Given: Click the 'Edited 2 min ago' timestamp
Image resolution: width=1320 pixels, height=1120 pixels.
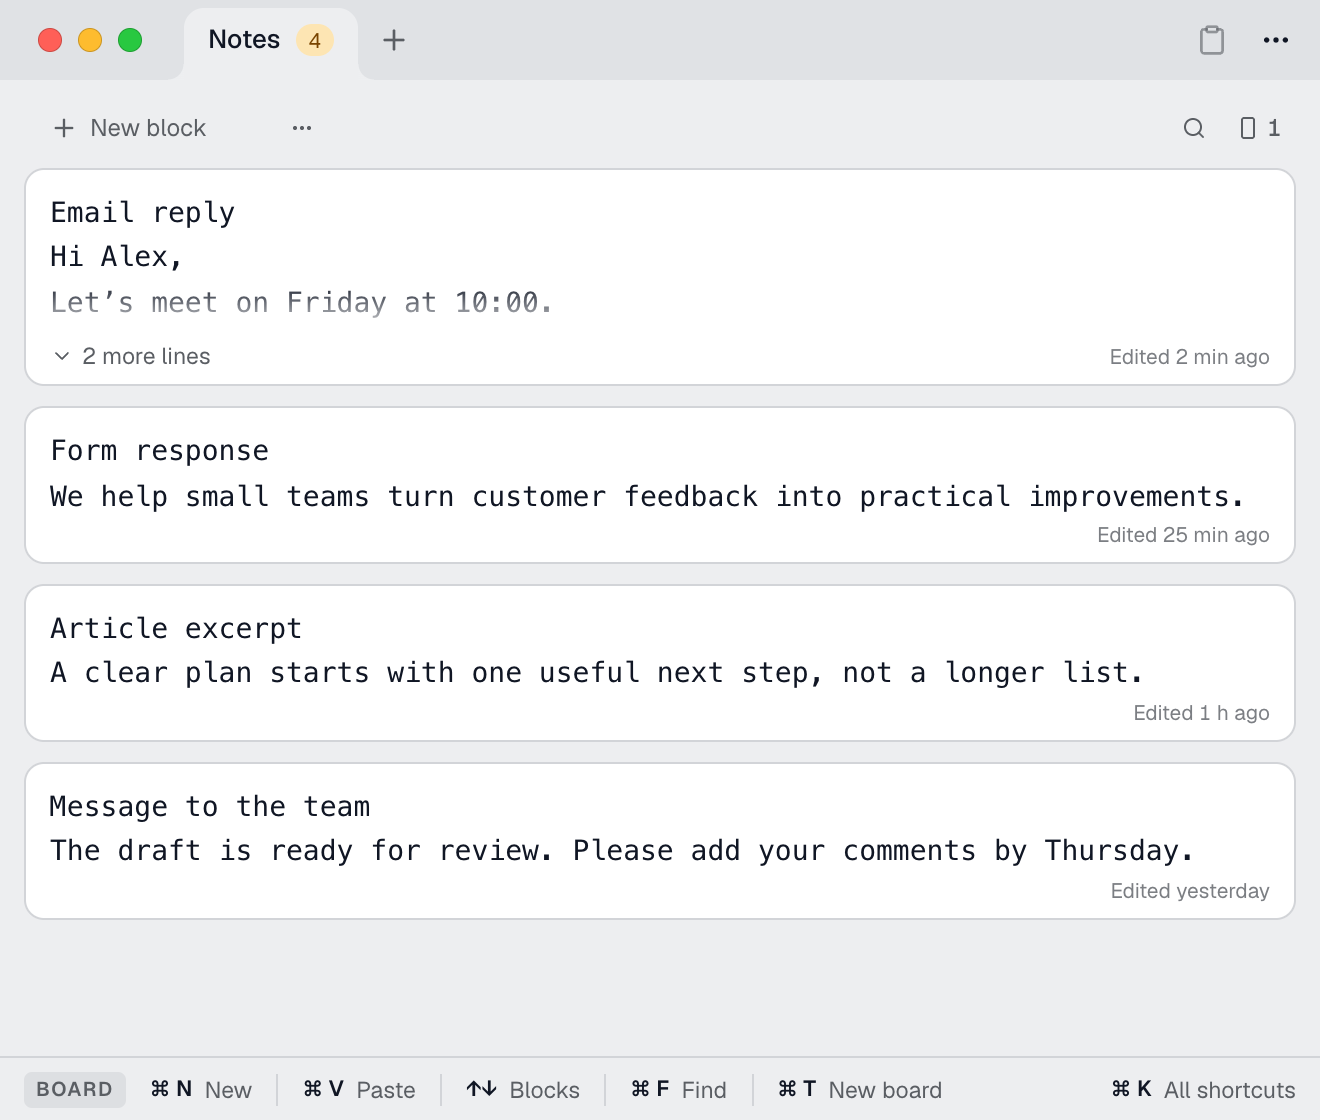Looking at the screenshot, I should tap(1190, 357).
